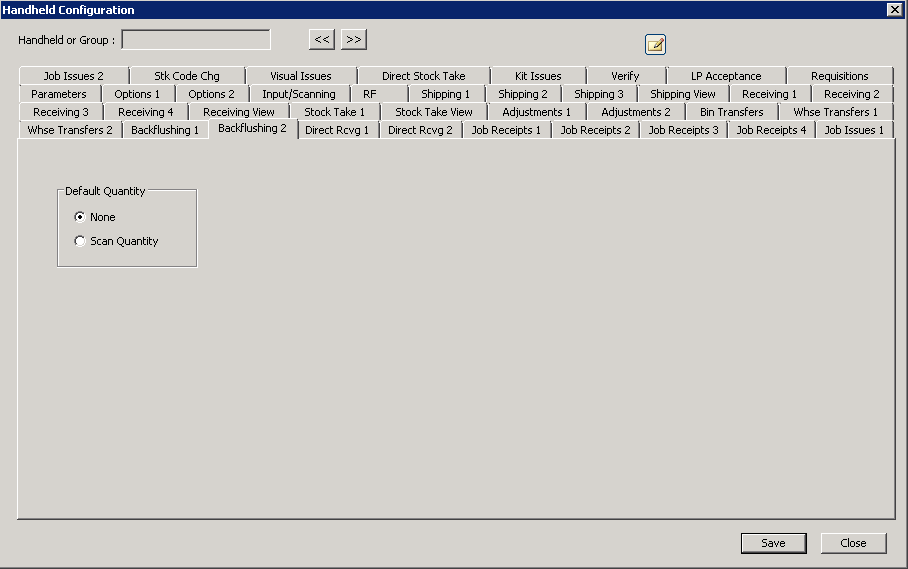Open the Input/Scanning tab
908x569 pixels.
click(x=299, y=94)
